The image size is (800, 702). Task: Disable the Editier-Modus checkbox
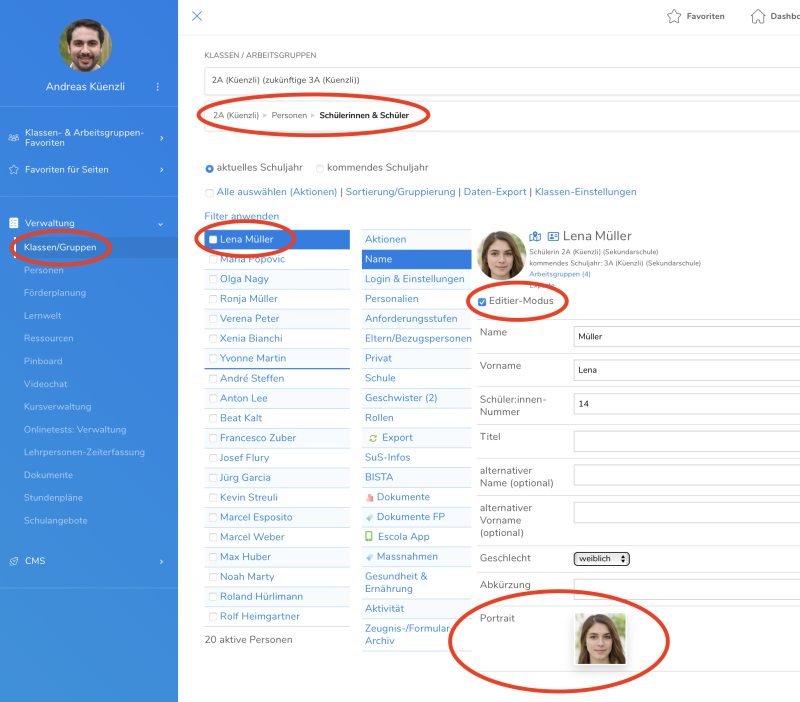[x=483, y=301]
